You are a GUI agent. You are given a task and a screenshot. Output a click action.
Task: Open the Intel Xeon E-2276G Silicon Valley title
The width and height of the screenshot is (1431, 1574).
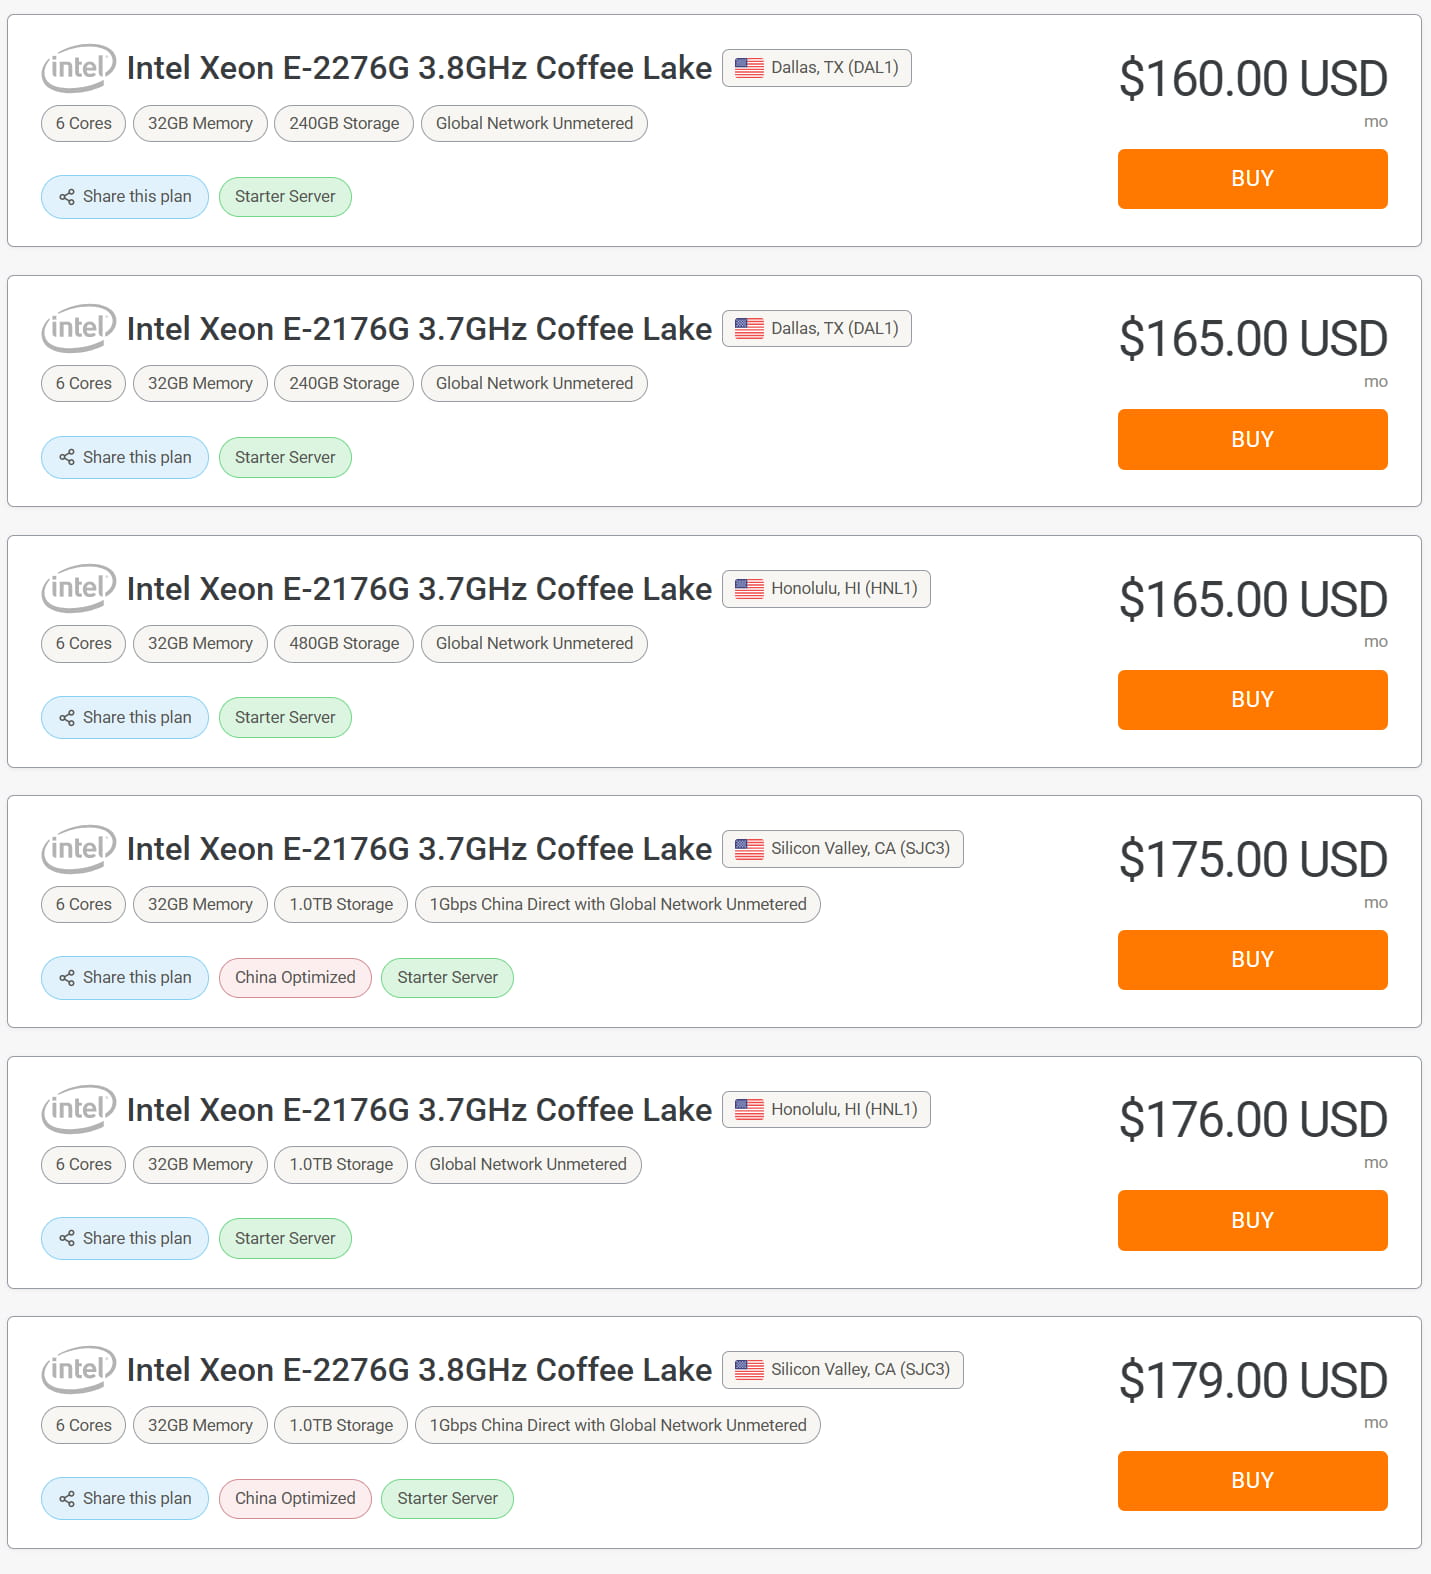(419, 1370)
